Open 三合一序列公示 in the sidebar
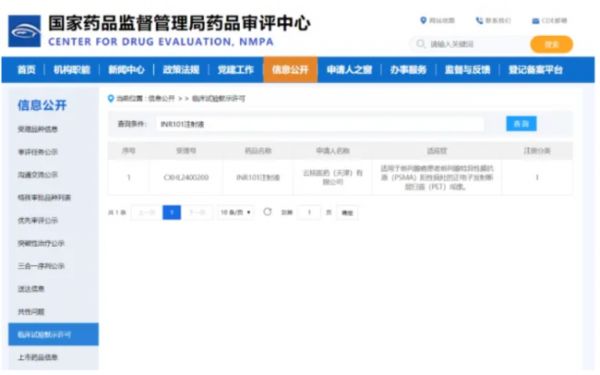Image resolution: width=600 pixels, height=375 pixels. pos(41,266)
